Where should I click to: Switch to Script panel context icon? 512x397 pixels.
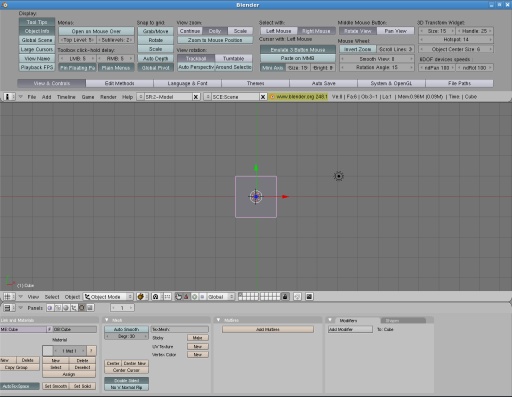point(58,308)
